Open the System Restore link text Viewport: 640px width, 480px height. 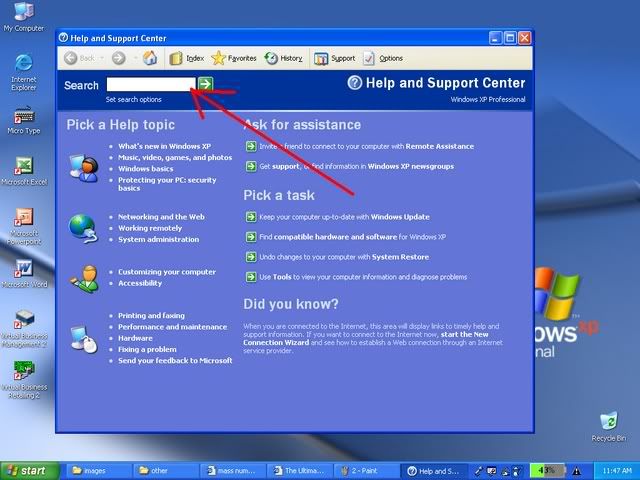400,257
